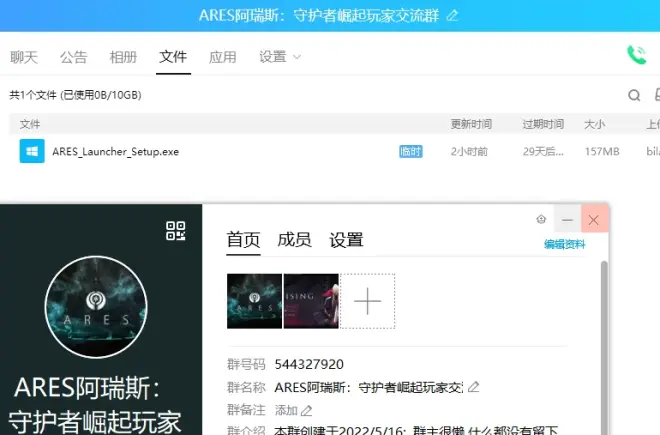Select the 成员 tab in group profile
The height and width of the screenshot is (435, 660).
[294, 240]
